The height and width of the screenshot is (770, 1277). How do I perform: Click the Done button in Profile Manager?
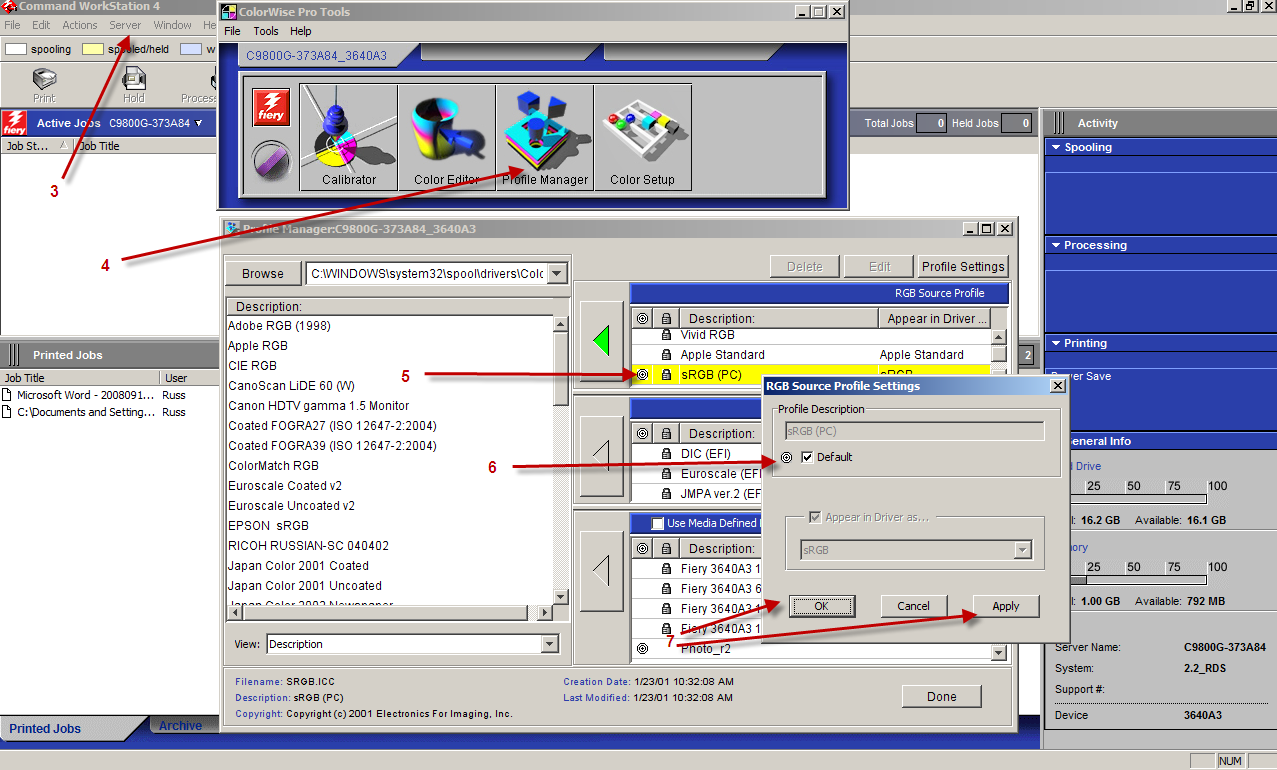point(941,696)
